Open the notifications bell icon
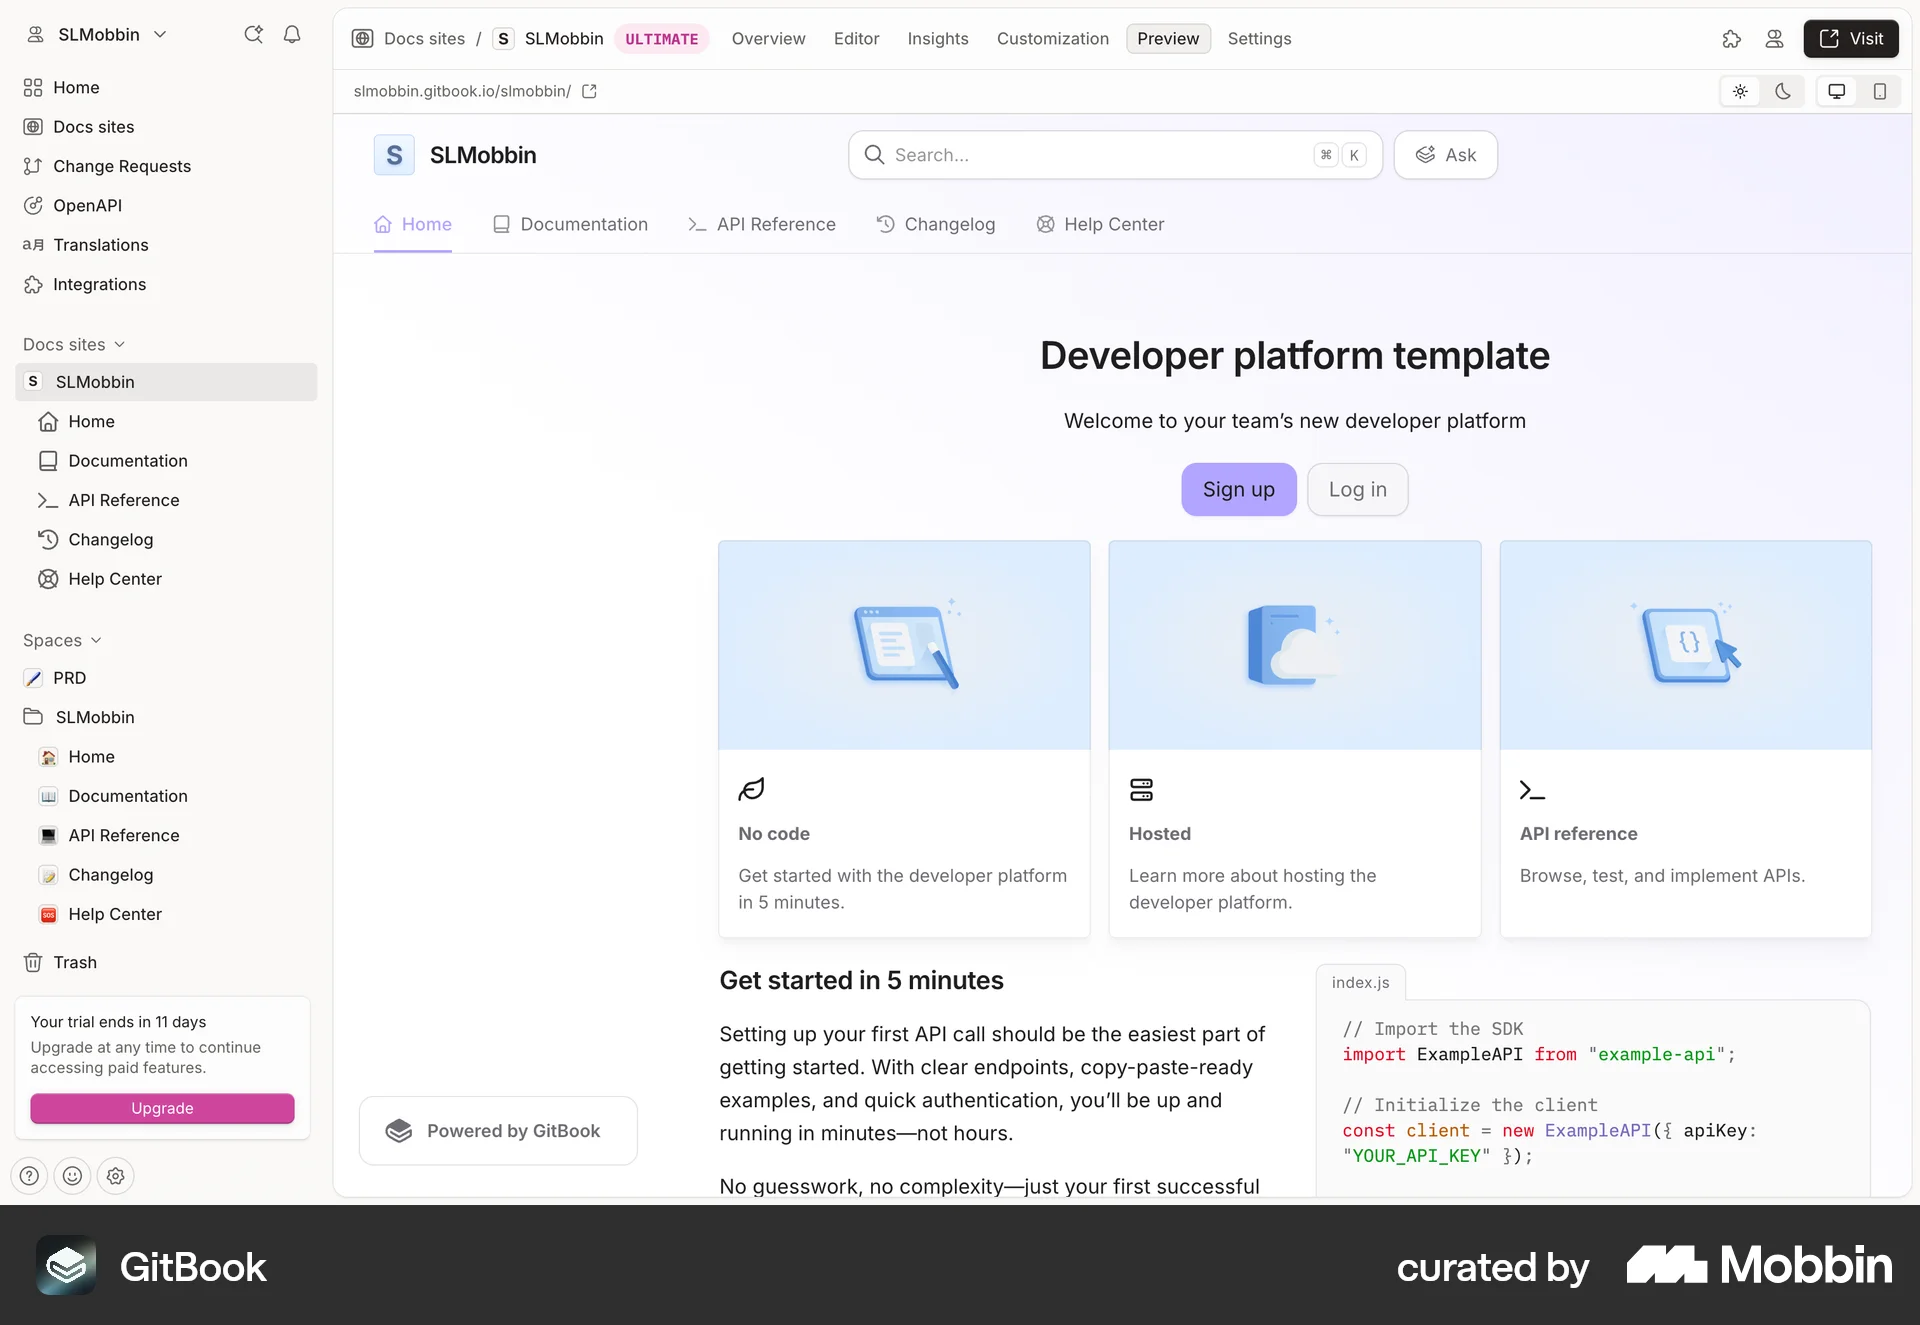 point(292,35)
